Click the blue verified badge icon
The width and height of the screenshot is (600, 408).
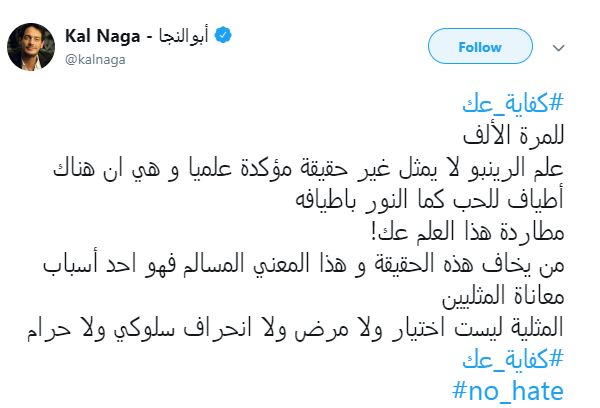click(225, 37)
